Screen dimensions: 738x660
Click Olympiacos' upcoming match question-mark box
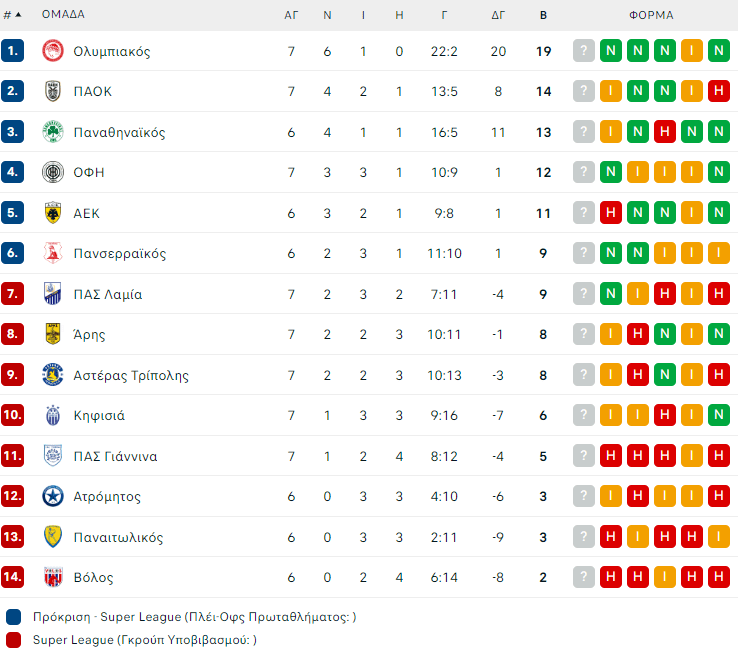click(584, 51)
